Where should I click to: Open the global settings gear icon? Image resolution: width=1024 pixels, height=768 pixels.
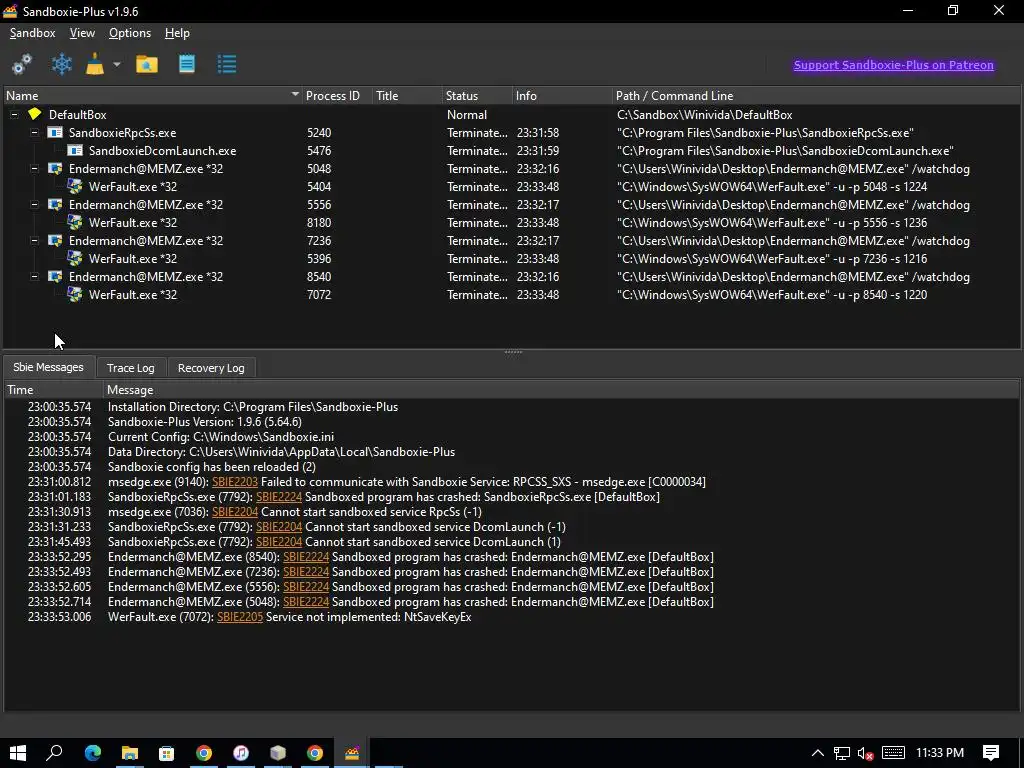coord(22,64)
